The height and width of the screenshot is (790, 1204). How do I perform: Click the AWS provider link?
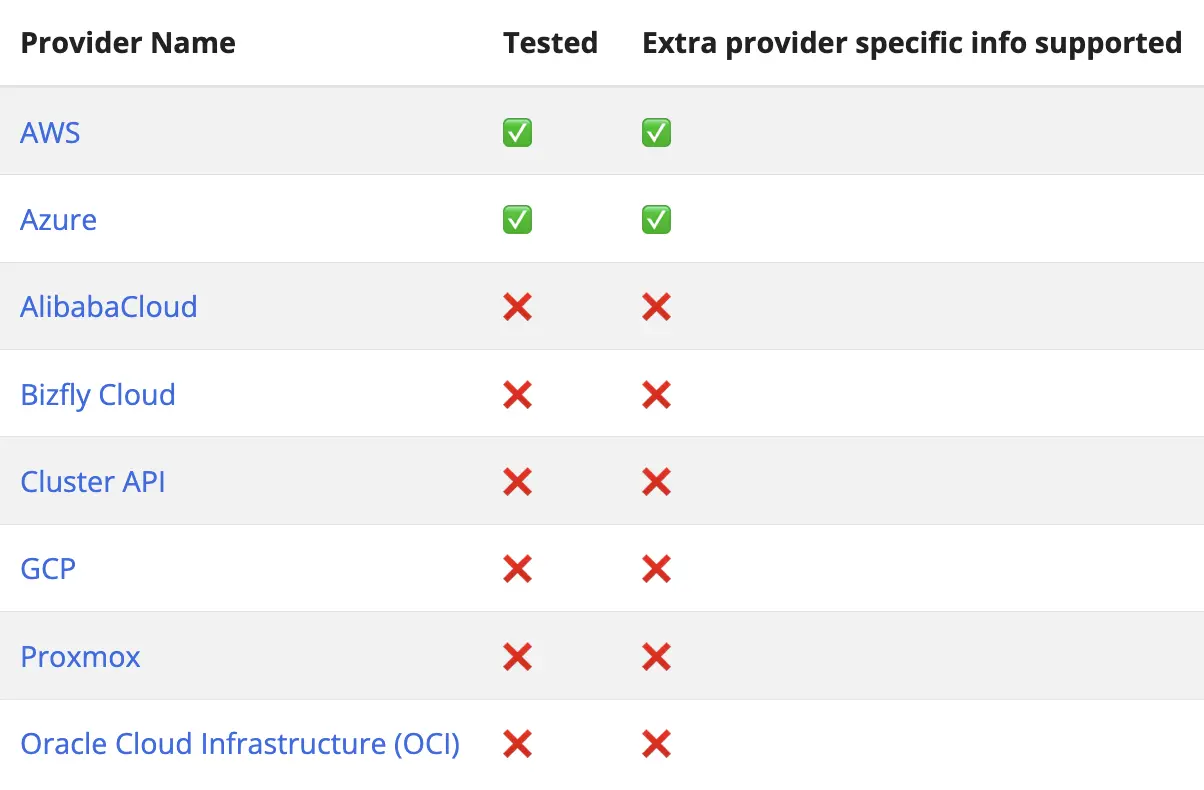point(50,132)
